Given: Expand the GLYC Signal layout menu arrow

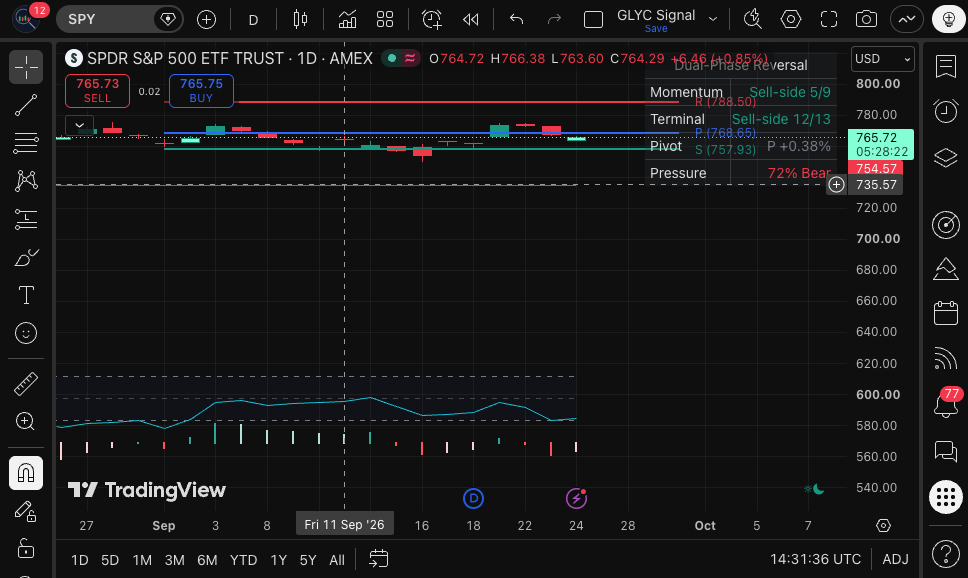Looking at the screenshot, I should (713, 20).
